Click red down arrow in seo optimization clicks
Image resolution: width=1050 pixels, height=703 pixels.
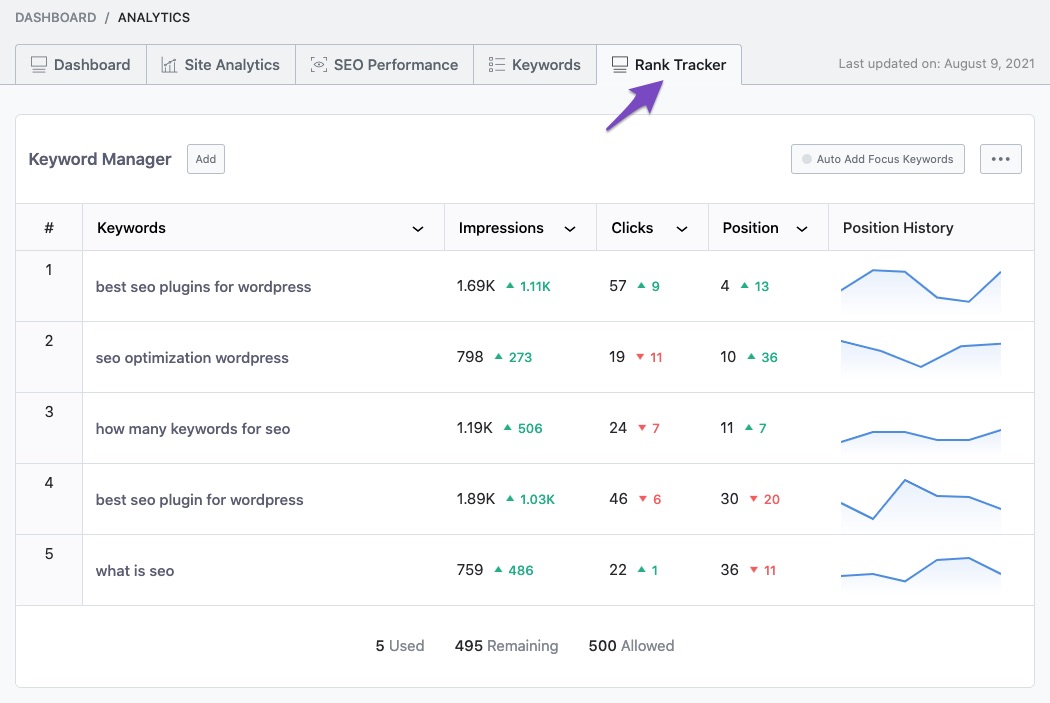tap(640, 357)
